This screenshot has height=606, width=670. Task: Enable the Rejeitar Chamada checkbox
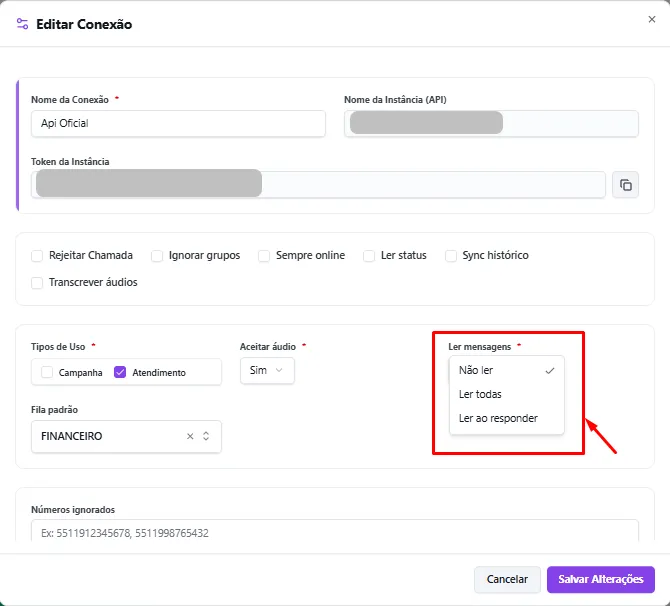click(37, 256)
